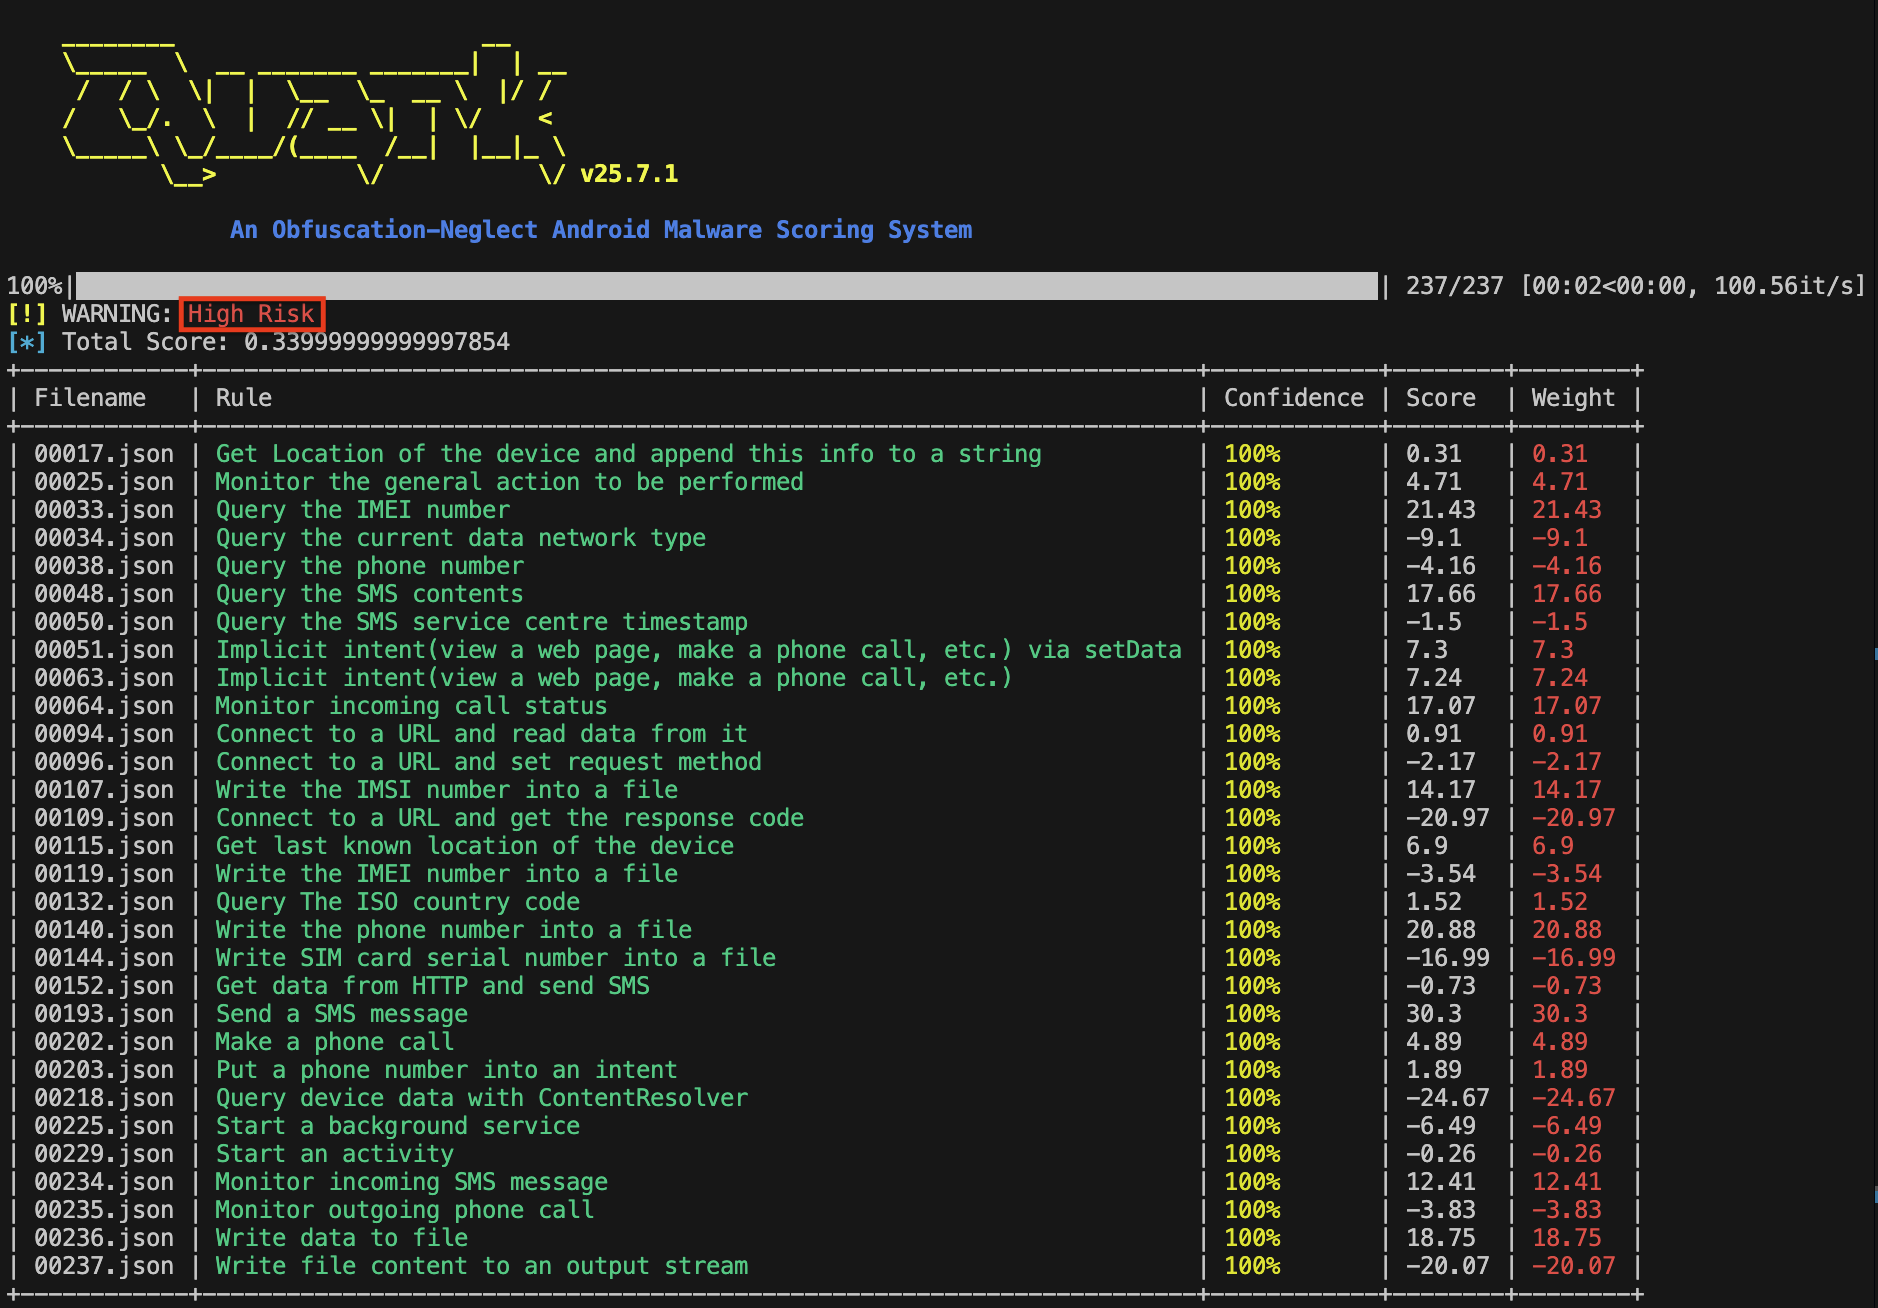Click rule 'Query The ISO country code'
This screenshot has height=1308, width=1878.
coord(398,902)
